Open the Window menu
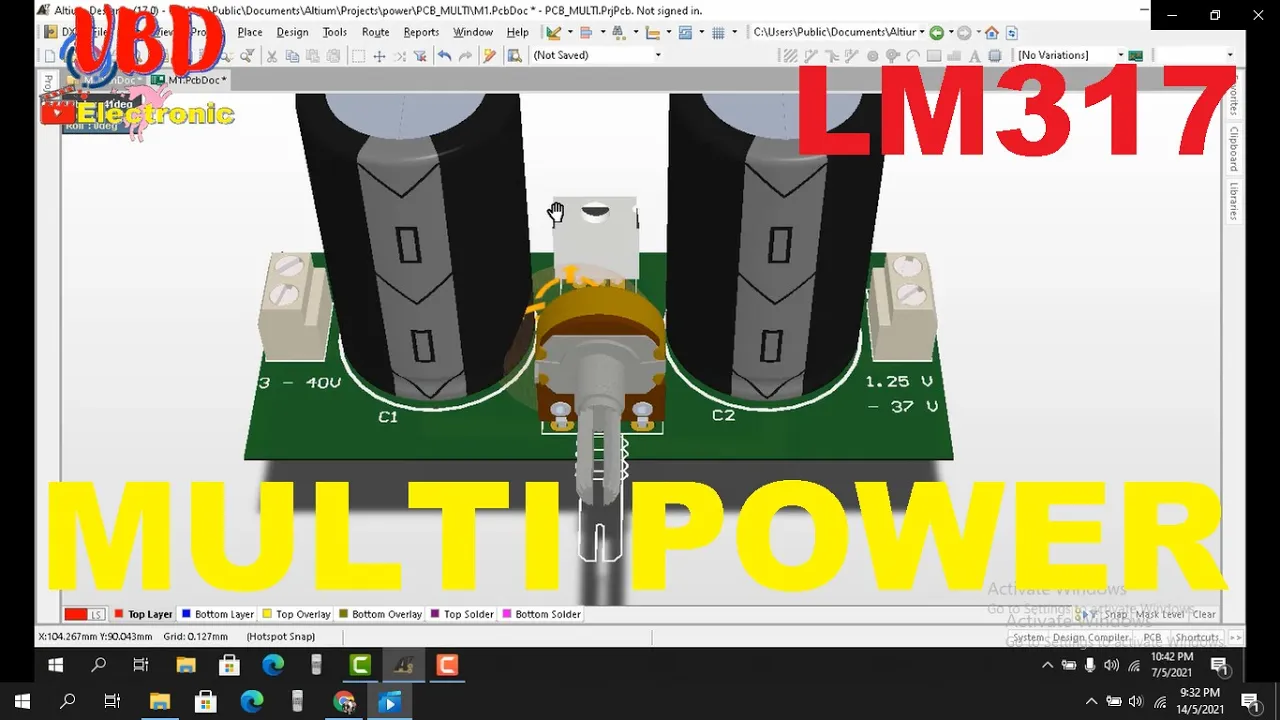The image size is (1280, 720). [473, 32]
